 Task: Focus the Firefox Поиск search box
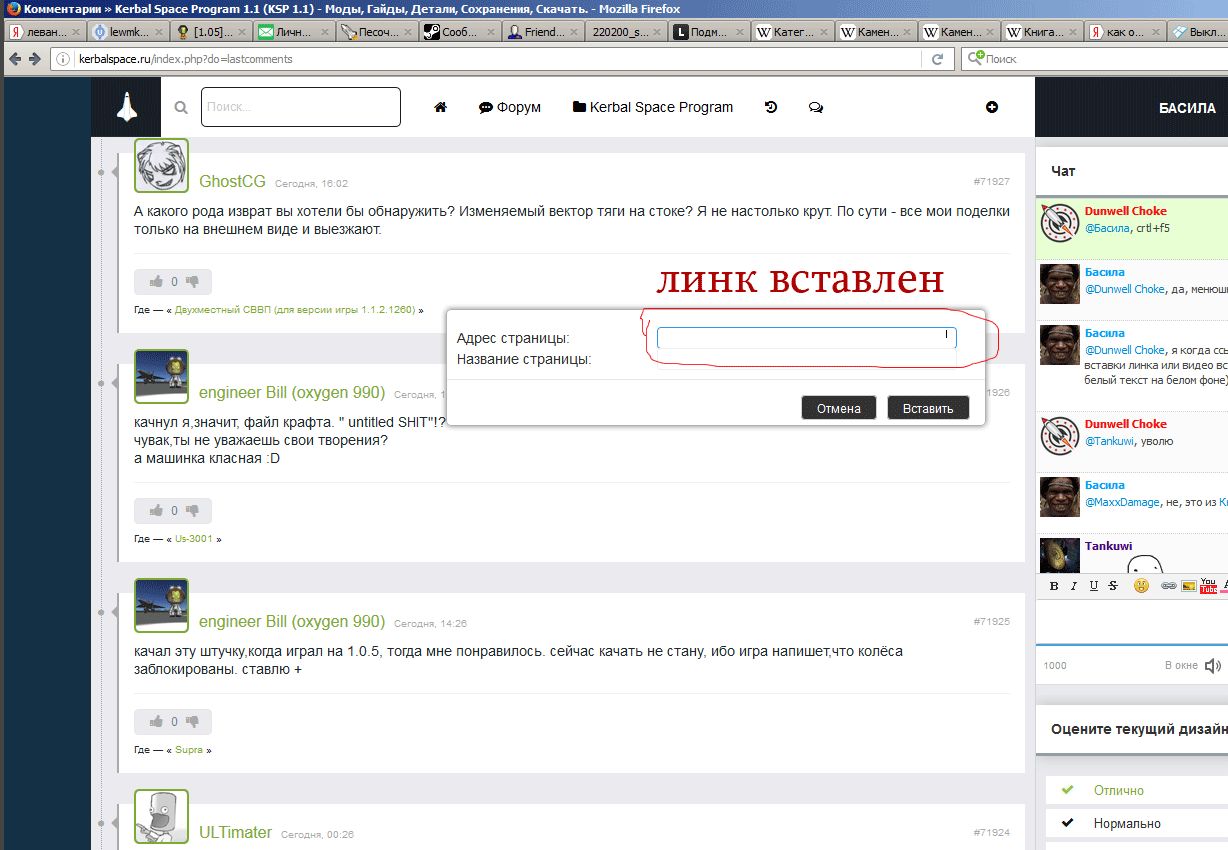click(x=1094, y=59)
